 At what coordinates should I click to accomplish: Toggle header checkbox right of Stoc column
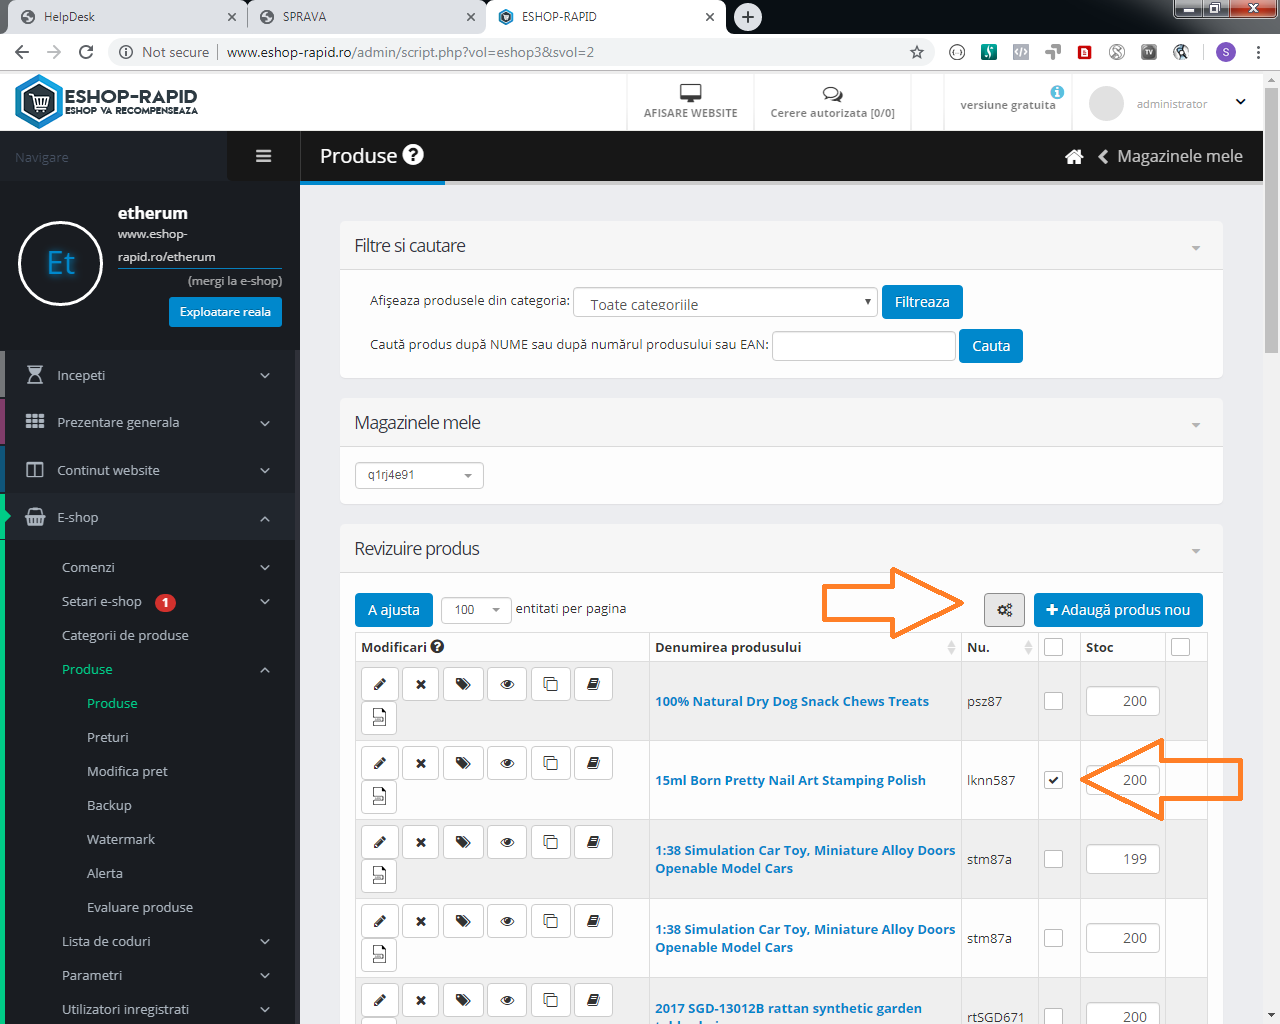1180,647
